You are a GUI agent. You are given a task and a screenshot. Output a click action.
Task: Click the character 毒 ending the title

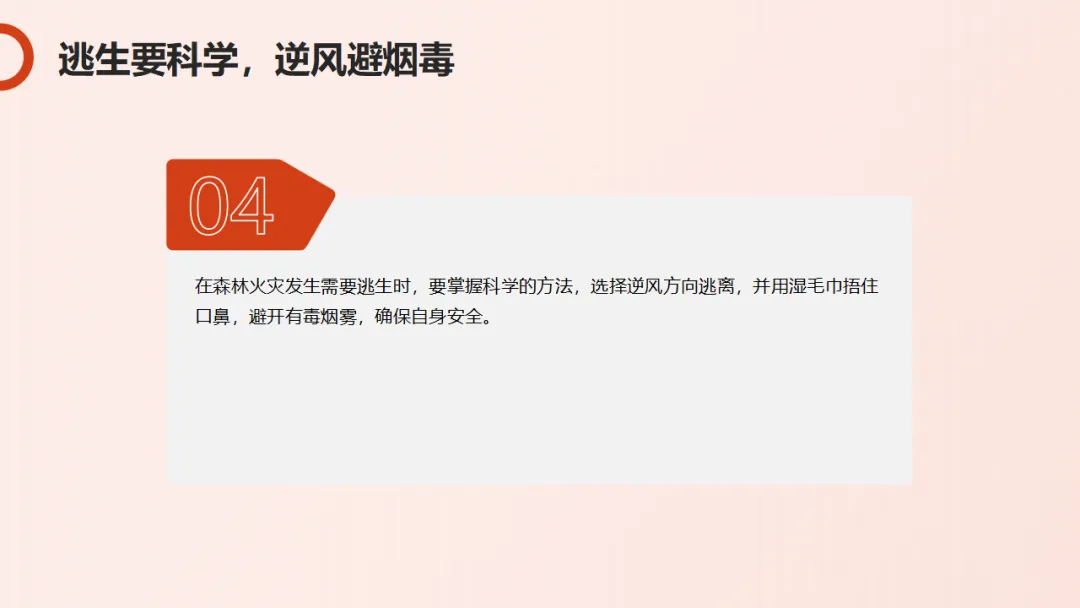coord(436,59)
